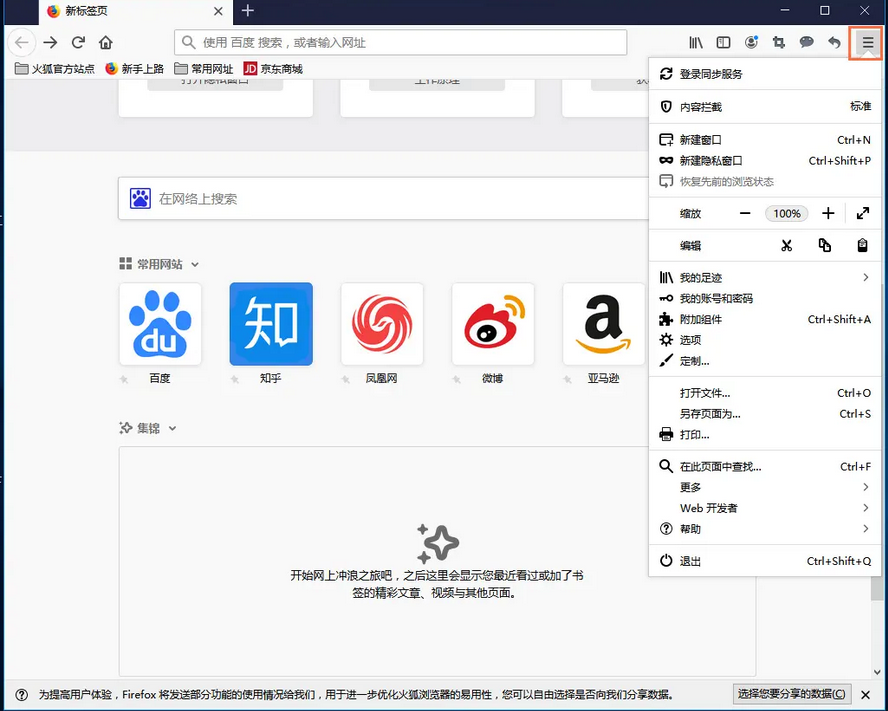Click the notification bar help icon
Viewport: 888px width, 711px height.
22,695
